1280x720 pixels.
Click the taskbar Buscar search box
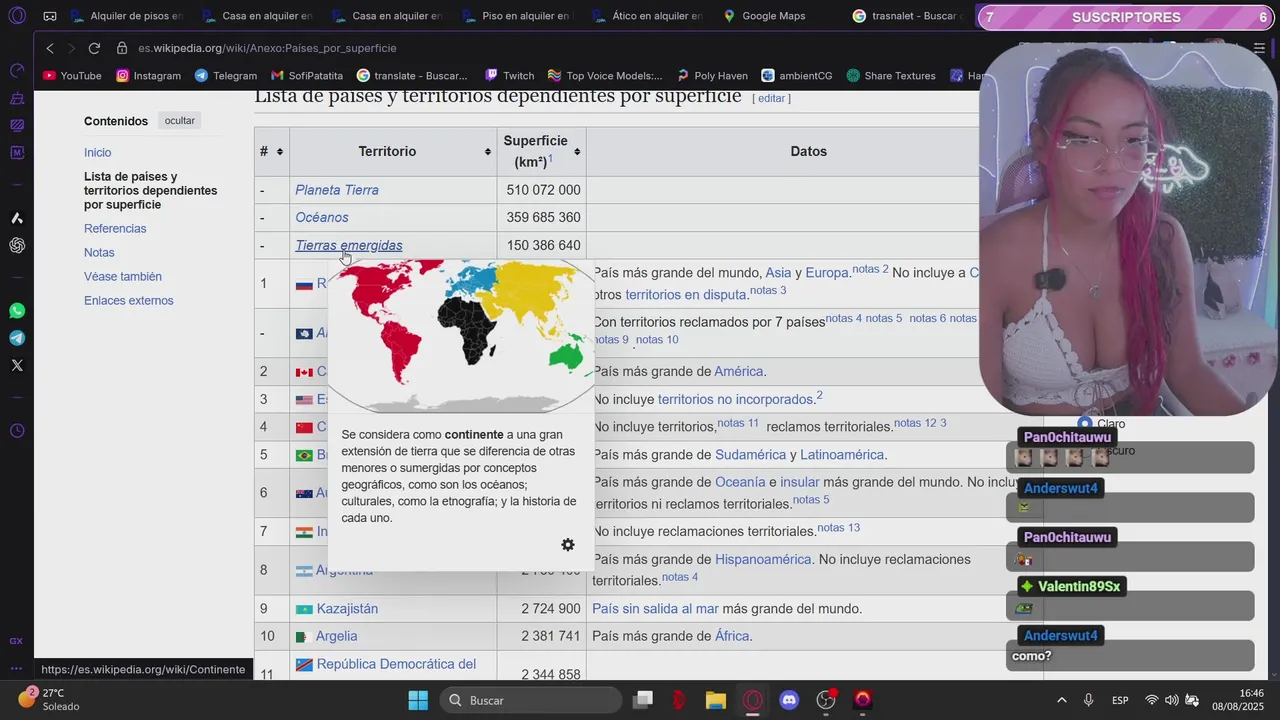point(530,700)
